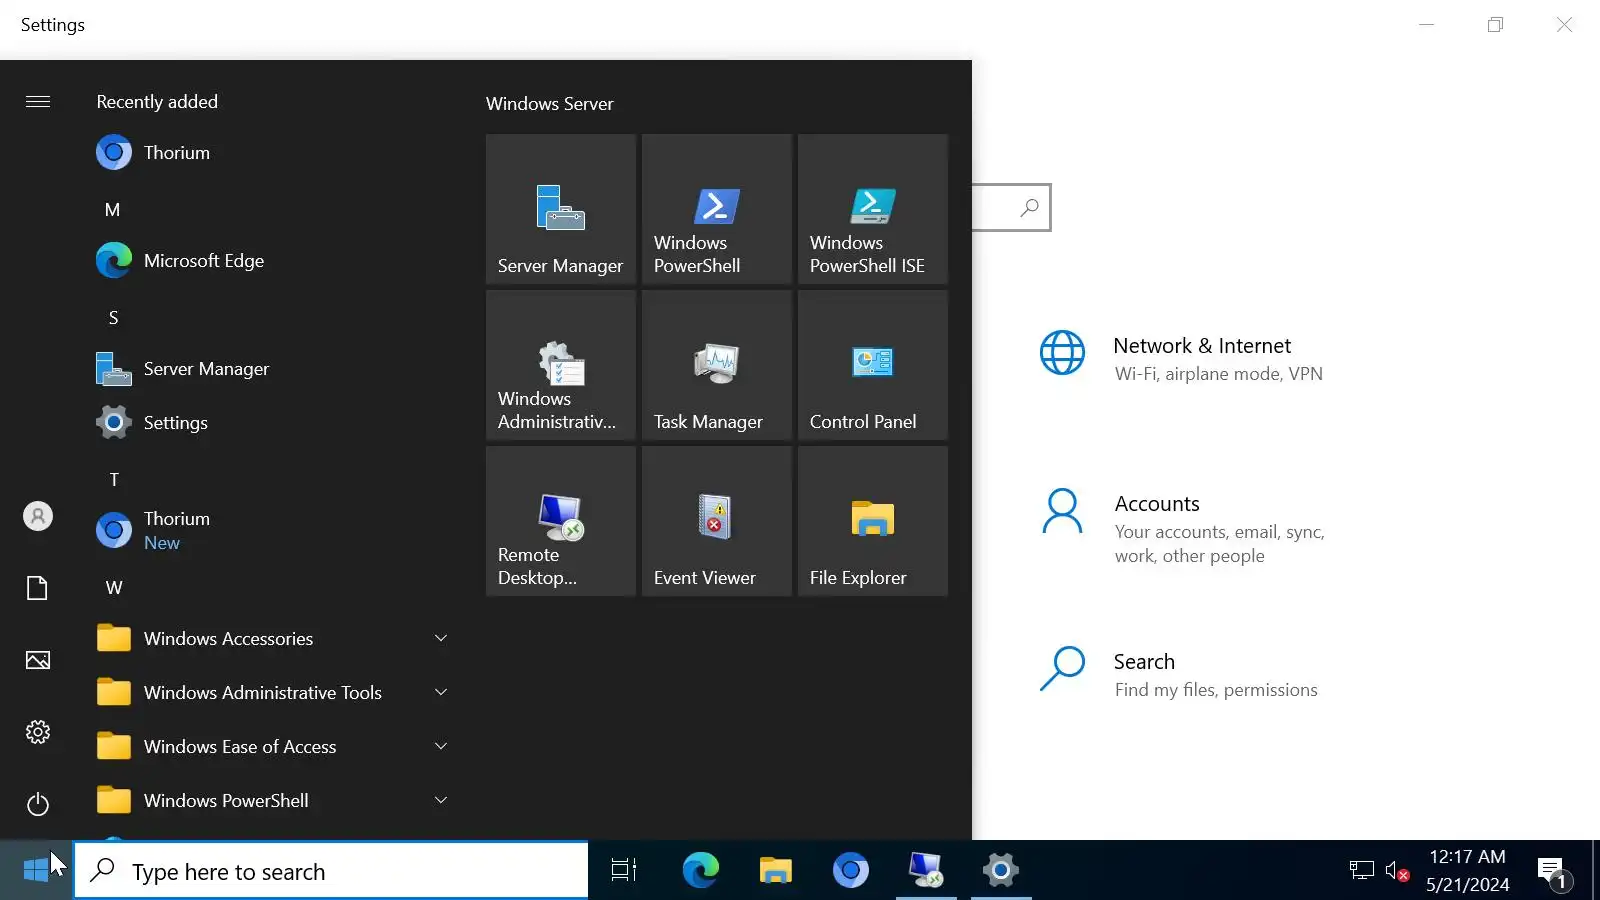Open the Windows Administrative Tools tile

coord(561,365)
